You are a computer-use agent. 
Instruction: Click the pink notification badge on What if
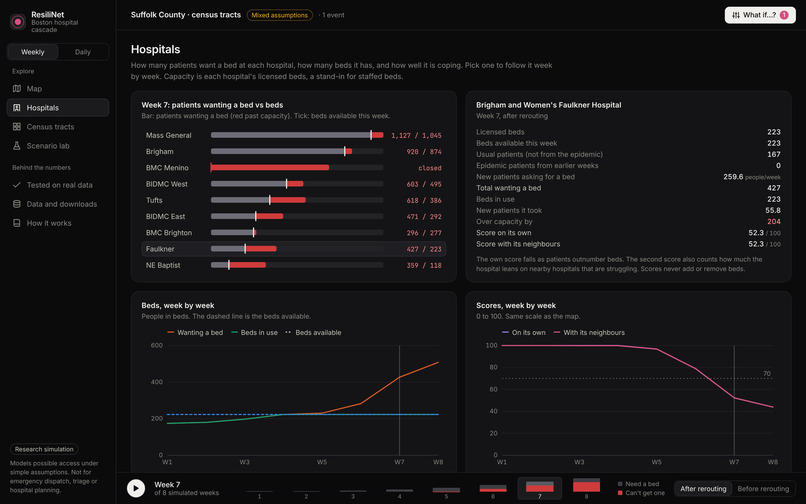(784, 15)
